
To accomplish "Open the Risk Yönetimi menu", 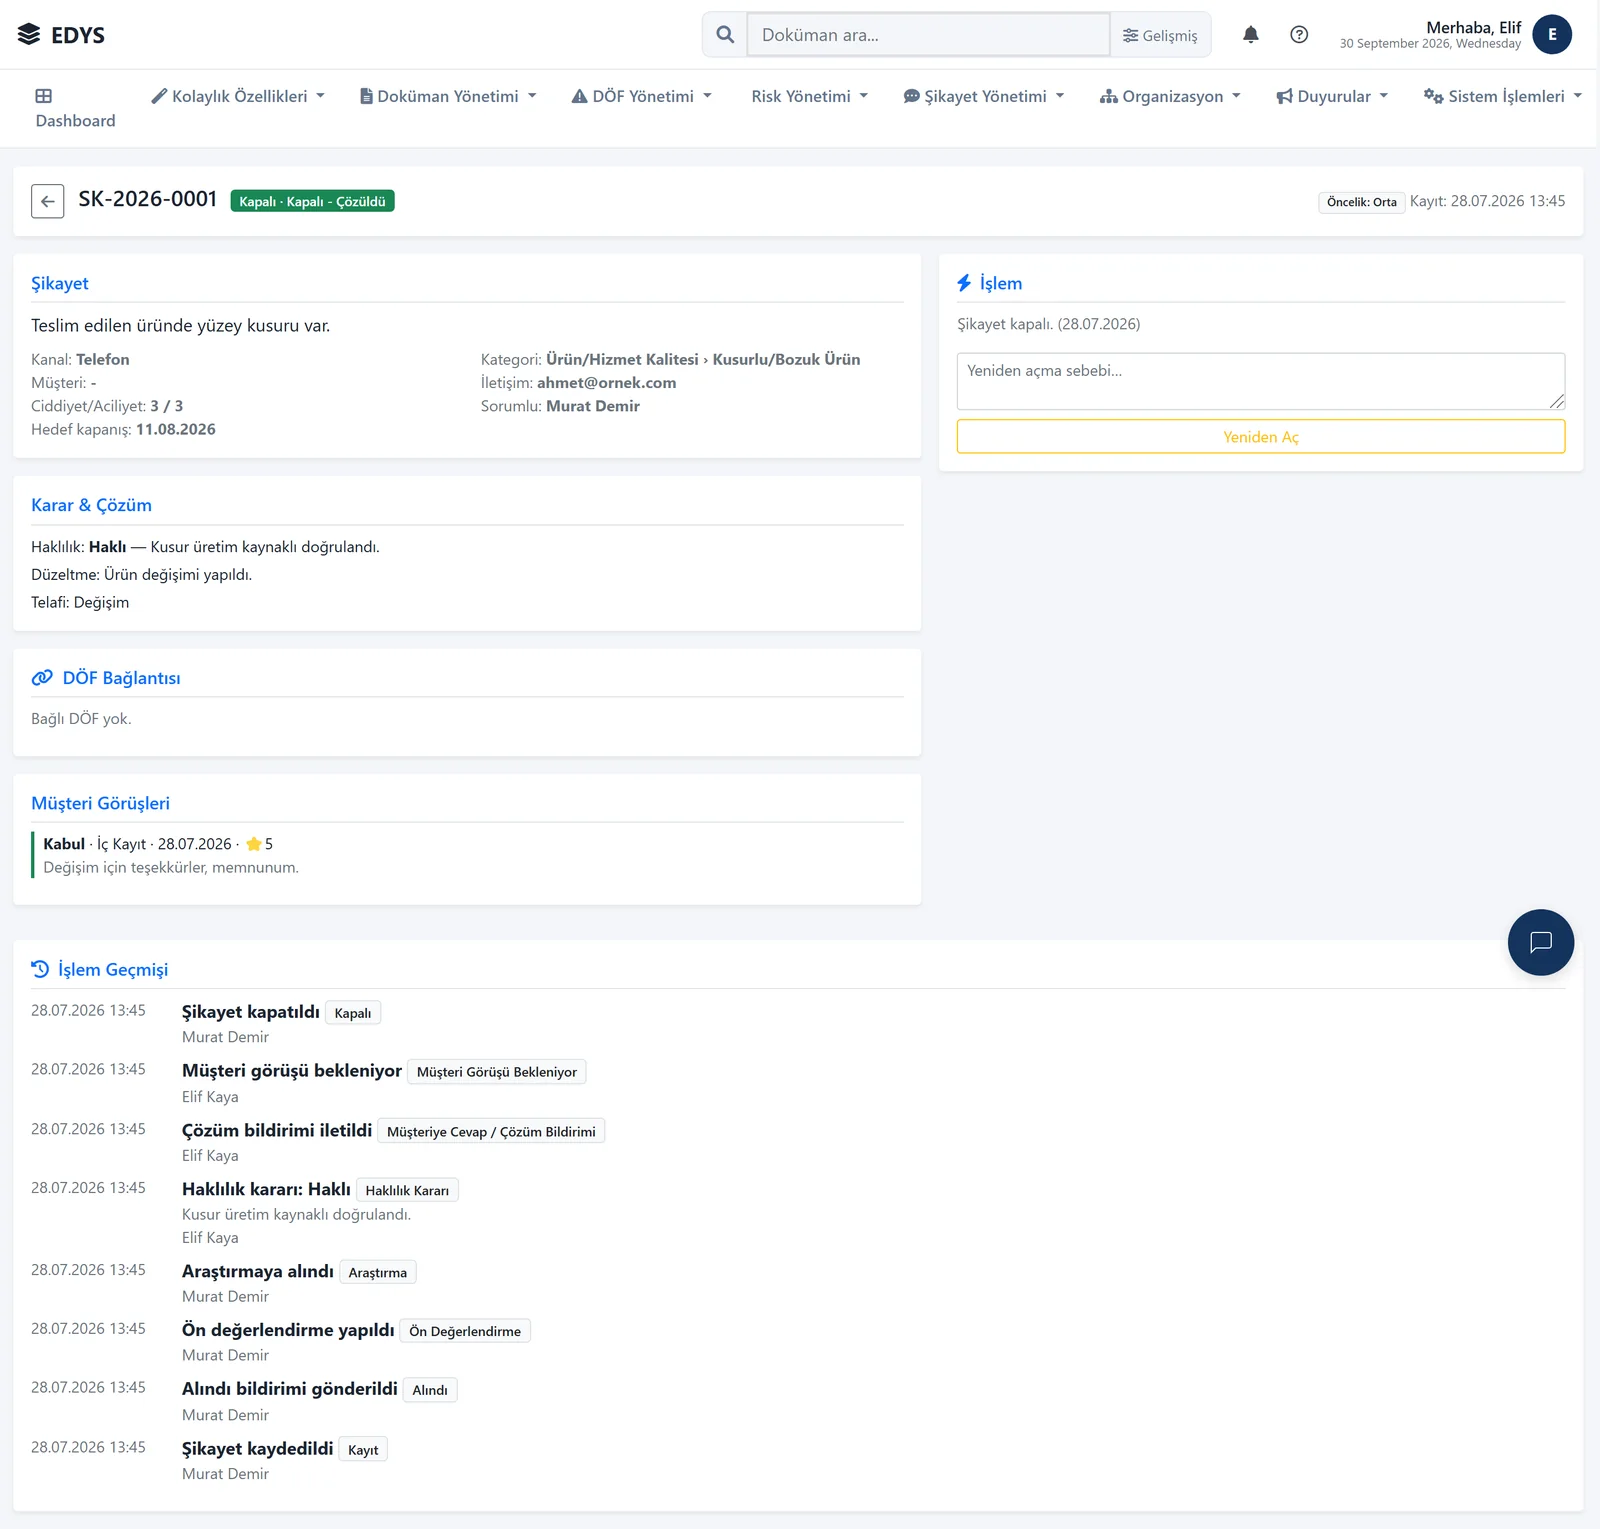I will tap(810, 96).
